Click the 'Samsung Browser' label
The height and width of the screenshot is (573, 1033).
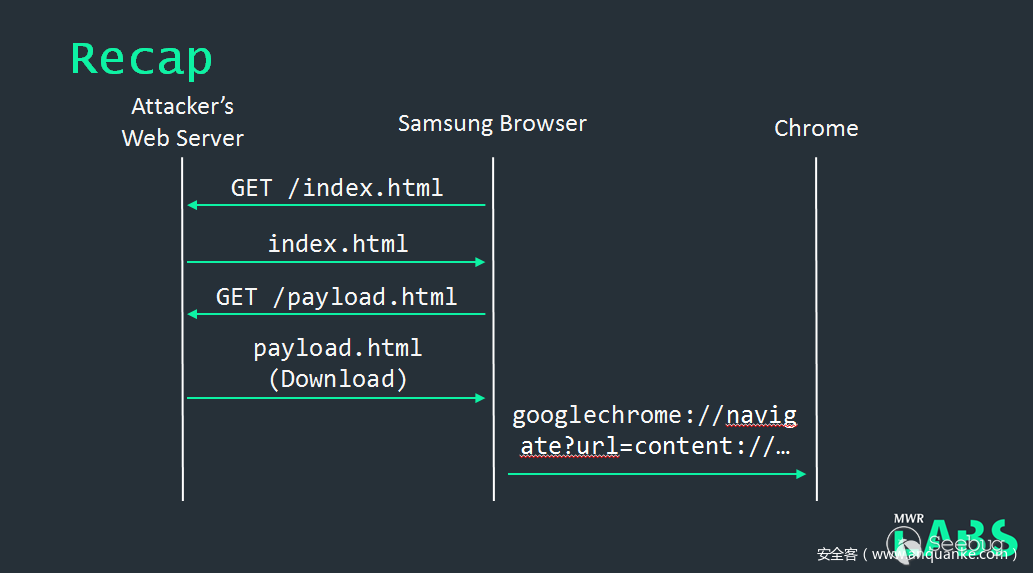492,123
